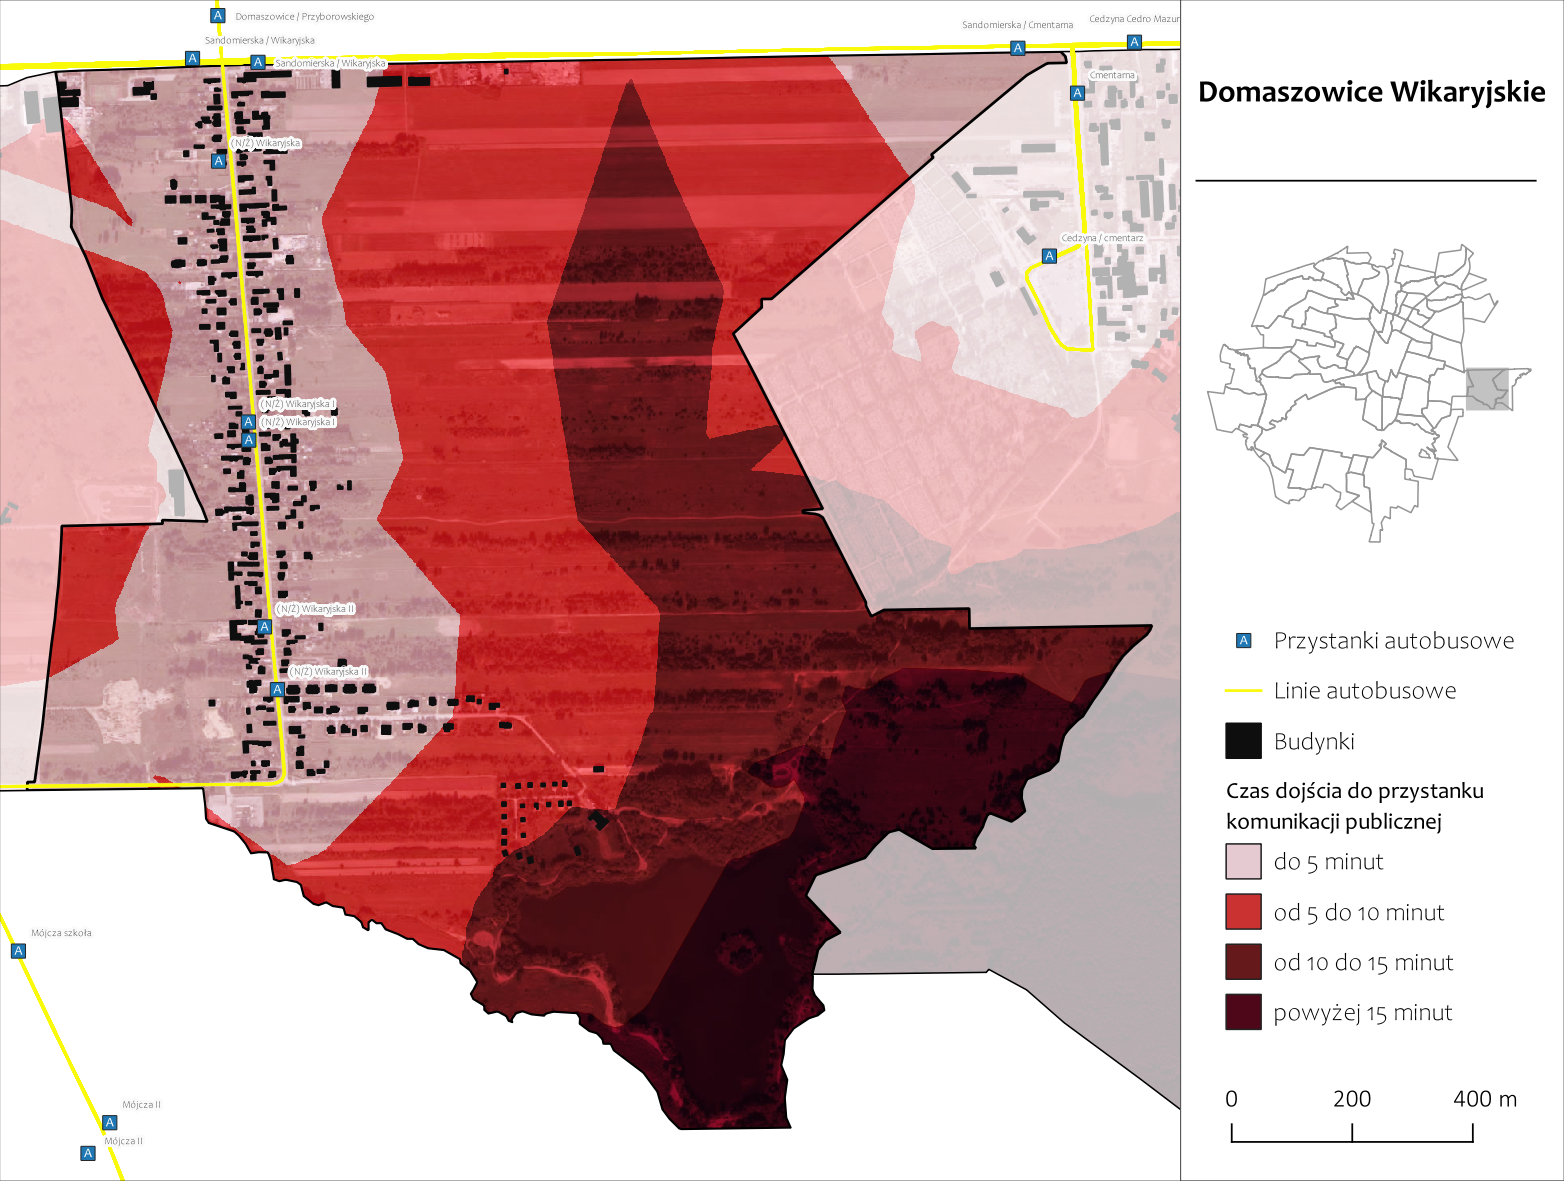
Task: Select the gray highlighted district in the inset map
Action: click(x=1489, y=388)
